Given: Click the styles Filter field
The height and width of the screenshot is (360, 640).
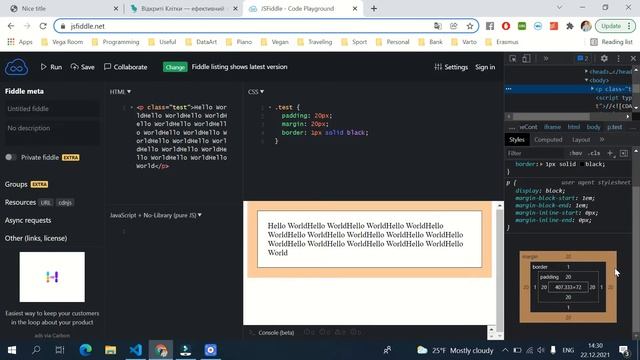Looking at the screenshot, I should [536, 153].
